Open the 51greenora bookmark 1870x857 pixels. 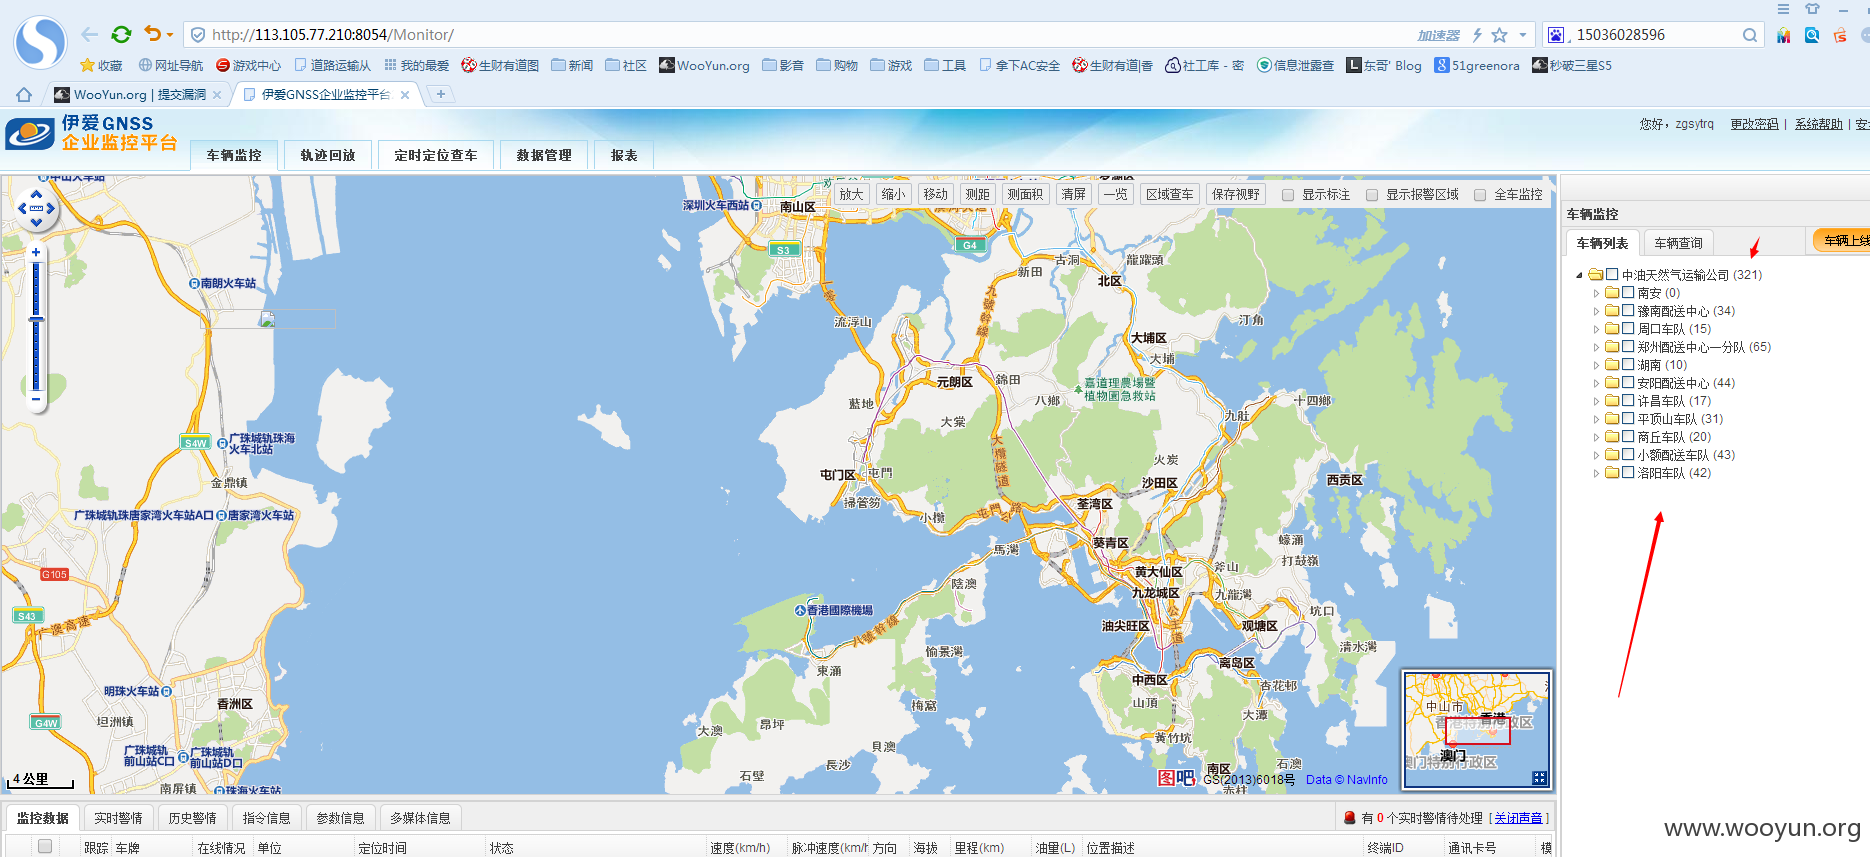click(x=1477, y=65)
